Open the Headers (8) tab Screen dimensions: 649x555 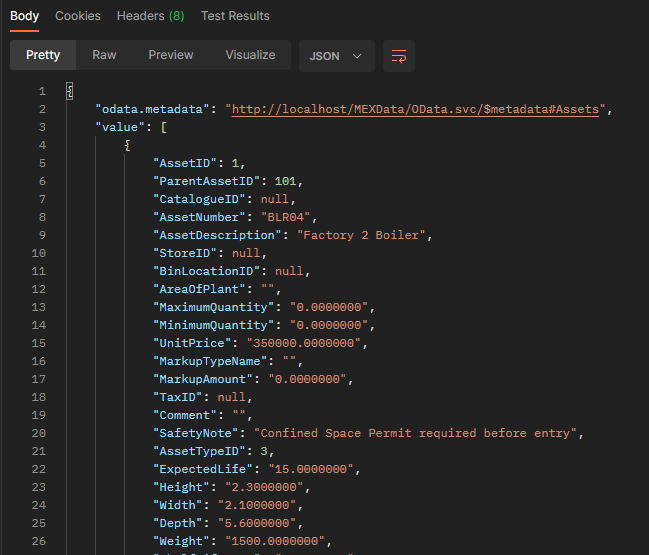pyautogui.click(x=151, y=16)
